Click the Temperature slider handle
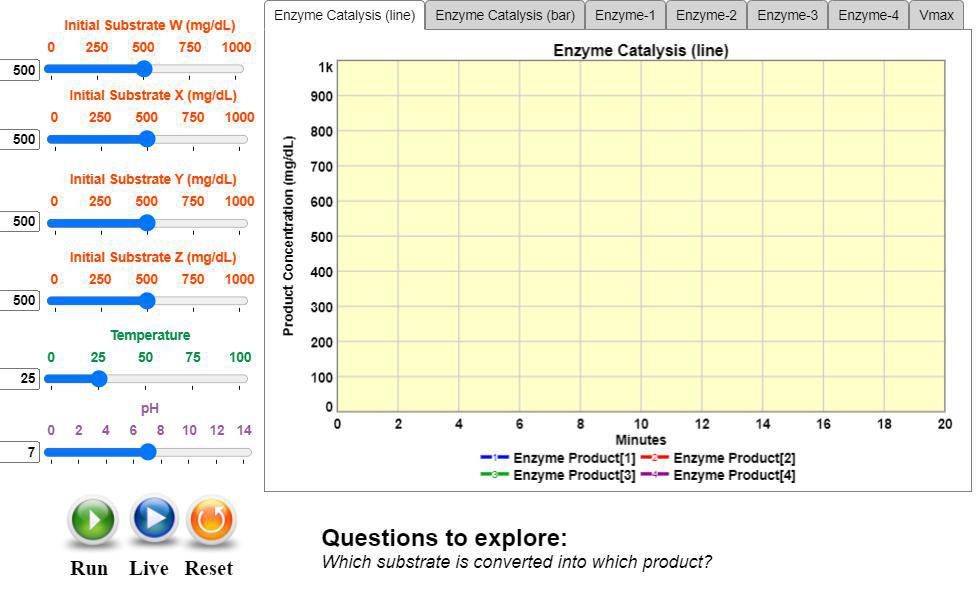 click(x=99, y=379)
